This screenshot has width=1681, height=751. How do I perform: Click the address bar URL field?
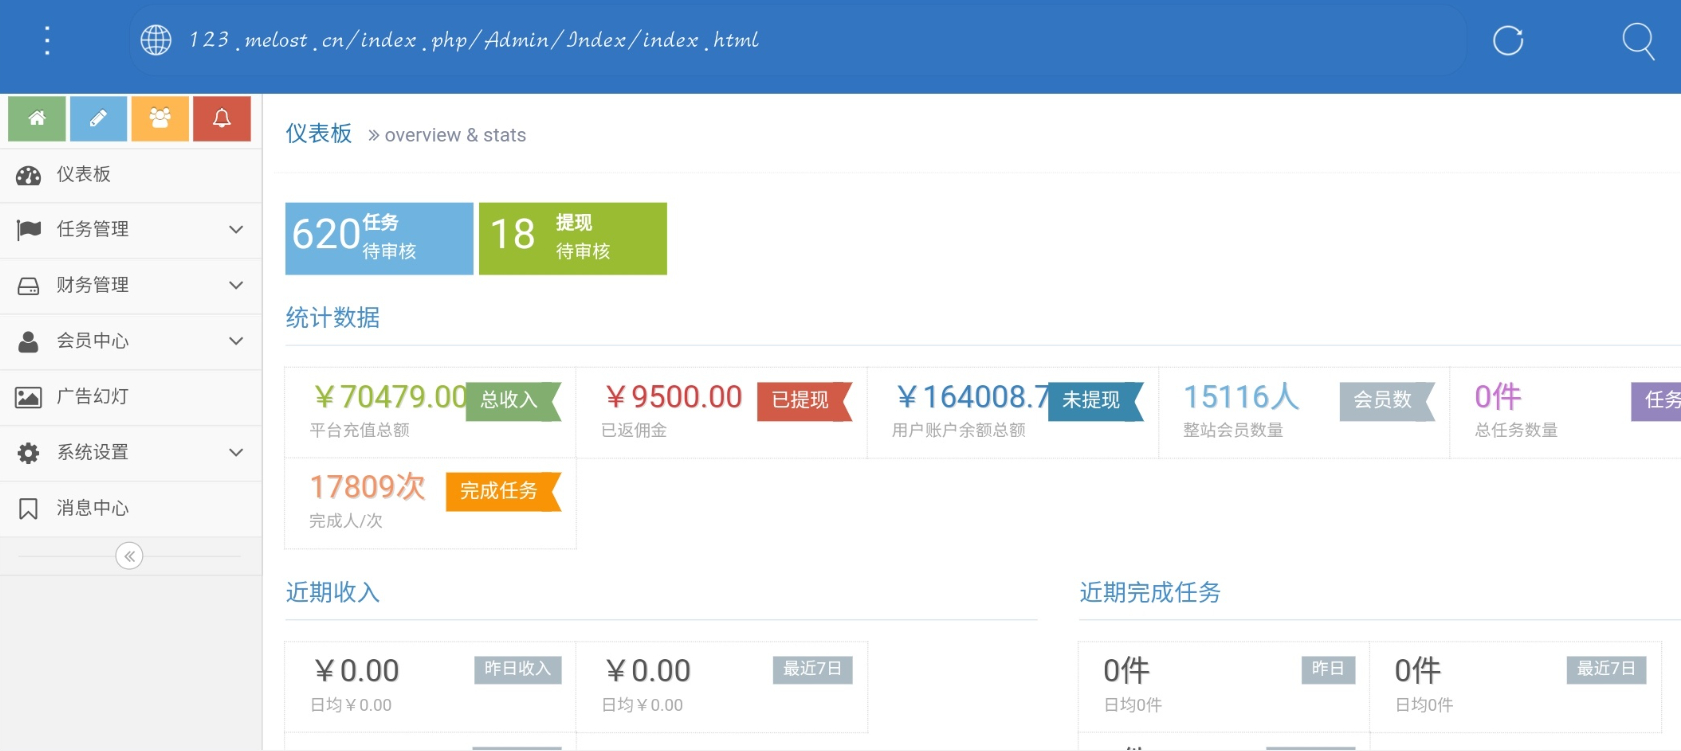tap(796, 40)
